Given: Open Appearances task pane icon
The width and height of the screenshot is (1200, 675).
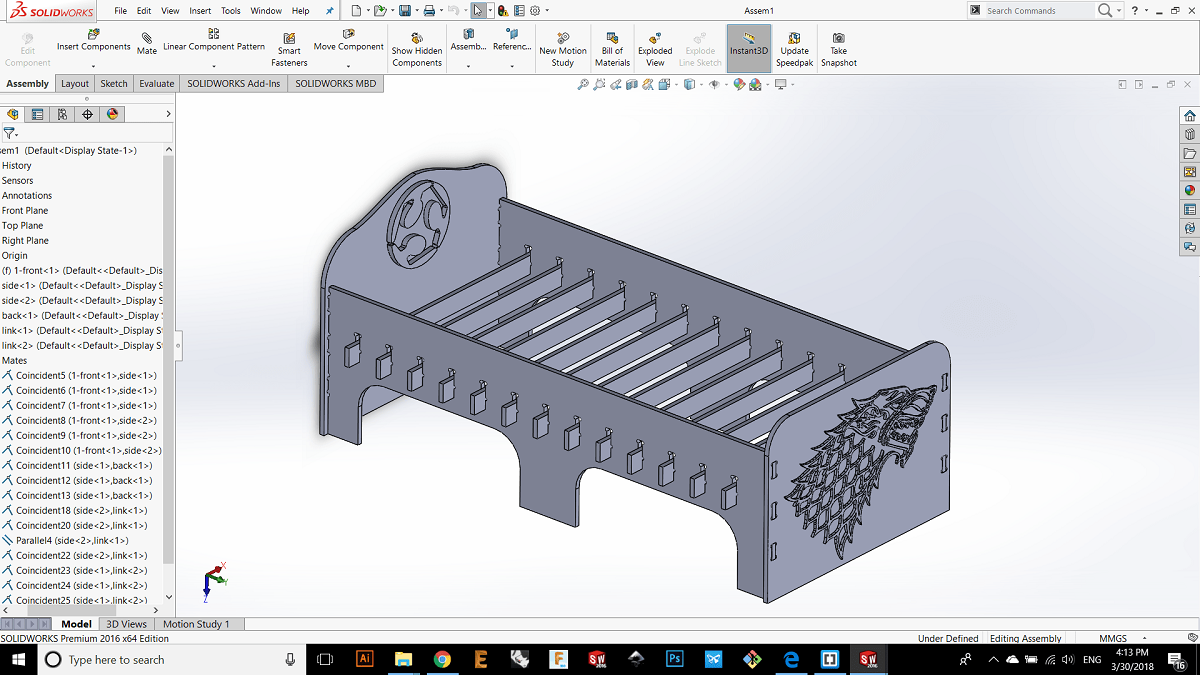Looking at the screenshot, I should pos(1189,190).
